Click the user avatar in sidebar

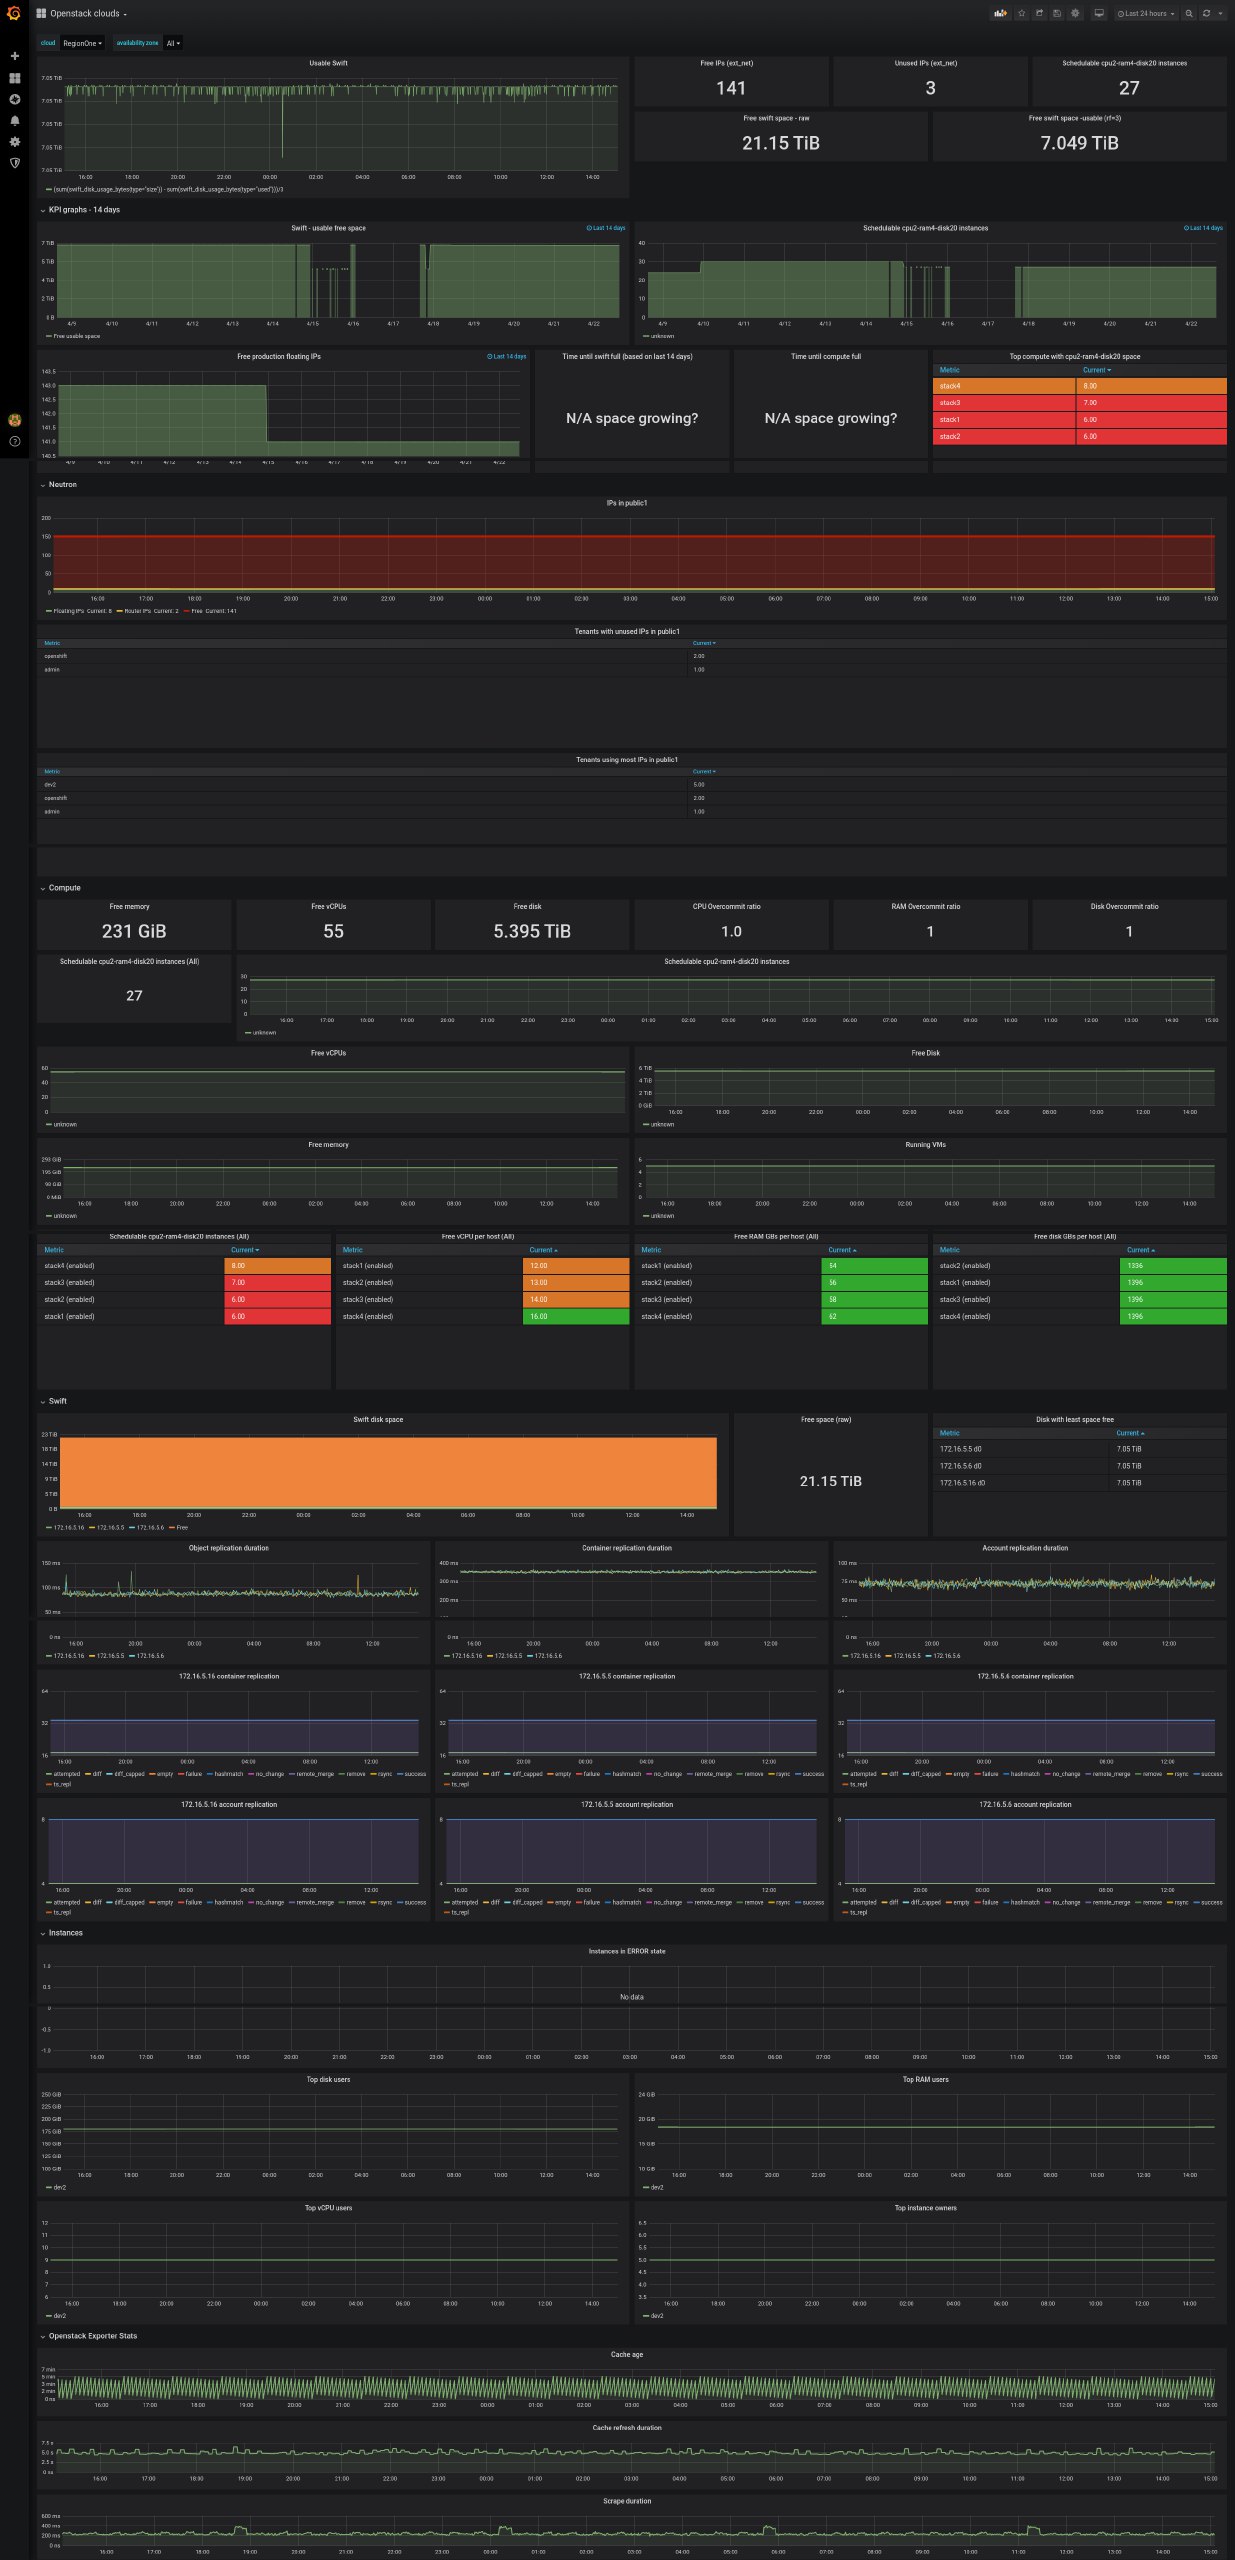(x=14, y=420)
